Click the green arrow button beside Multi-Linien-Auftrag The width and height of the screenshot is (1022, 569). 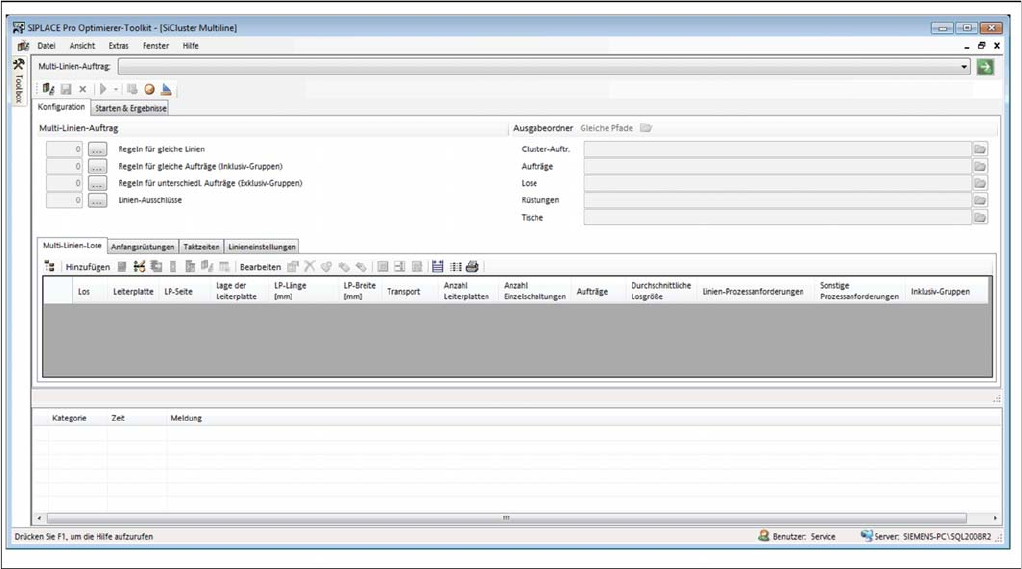coord(985,67)
